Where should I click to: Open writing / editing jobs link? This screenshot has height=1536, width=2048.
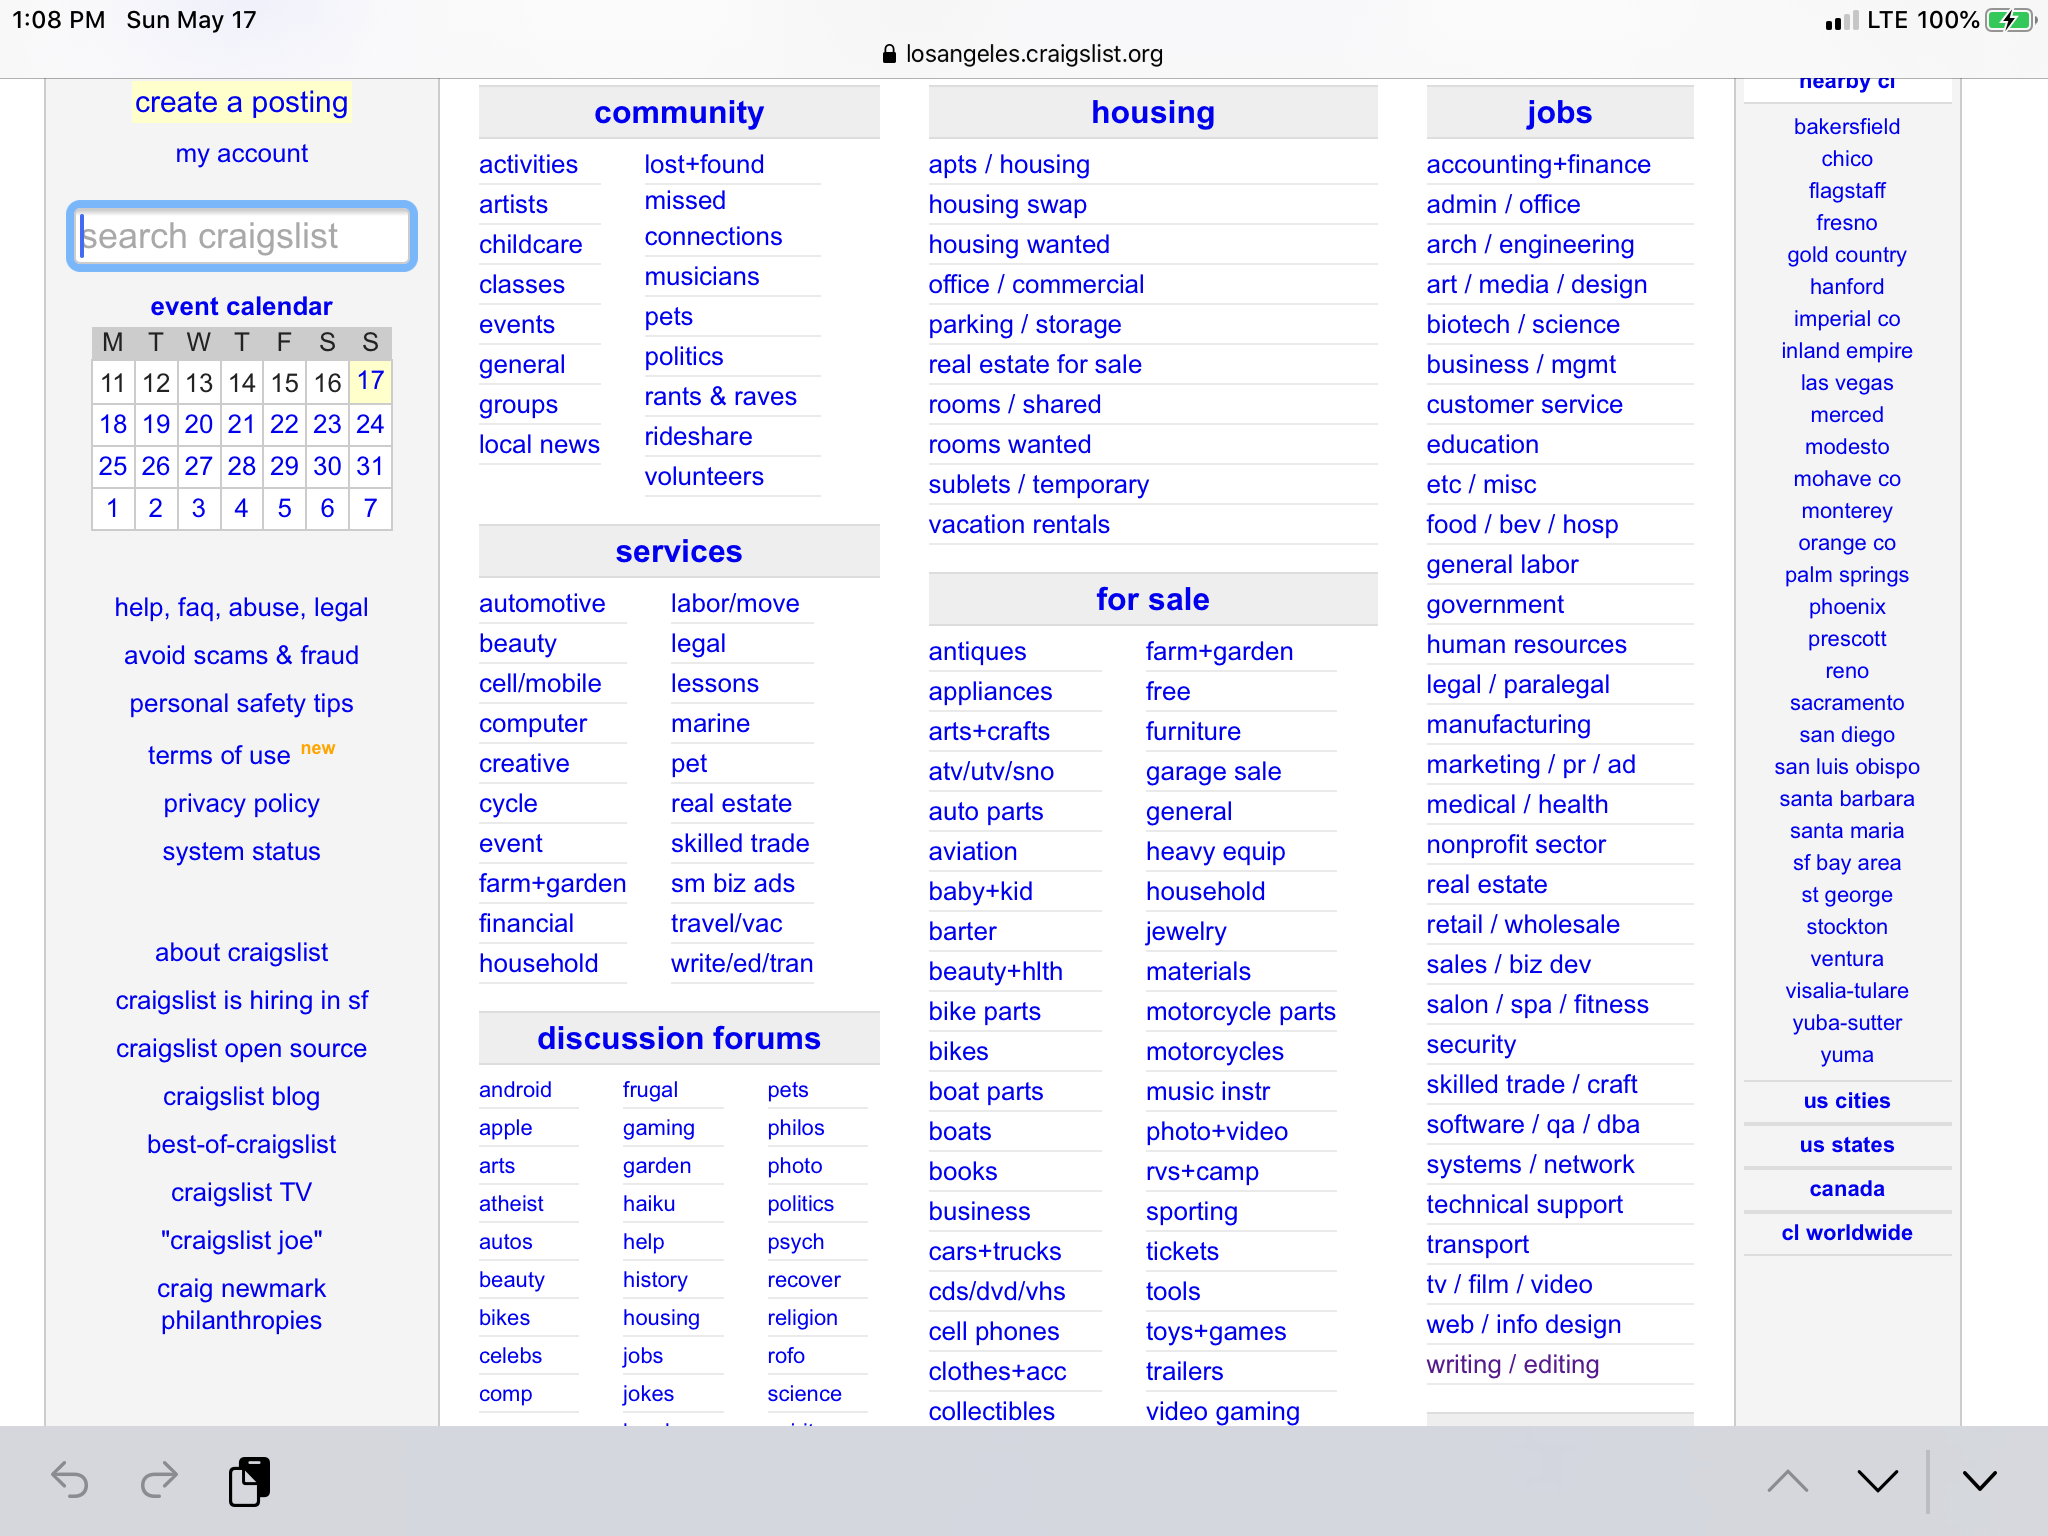point(1513,1364)
